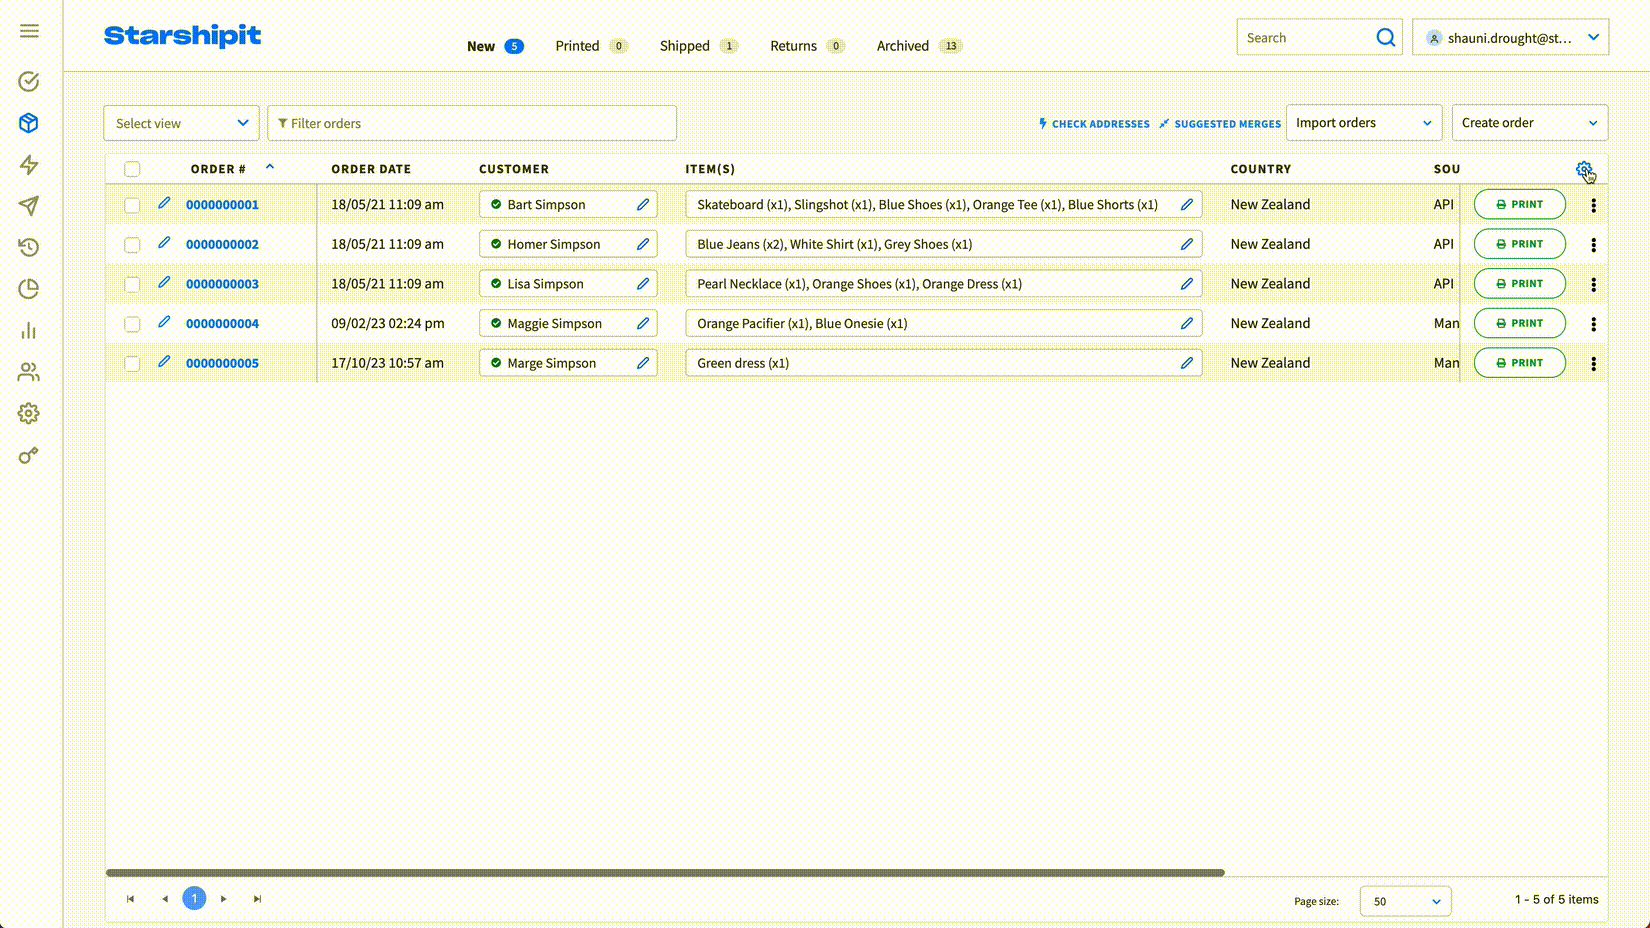Select checkbox for order 0000000003

[132, 284]
